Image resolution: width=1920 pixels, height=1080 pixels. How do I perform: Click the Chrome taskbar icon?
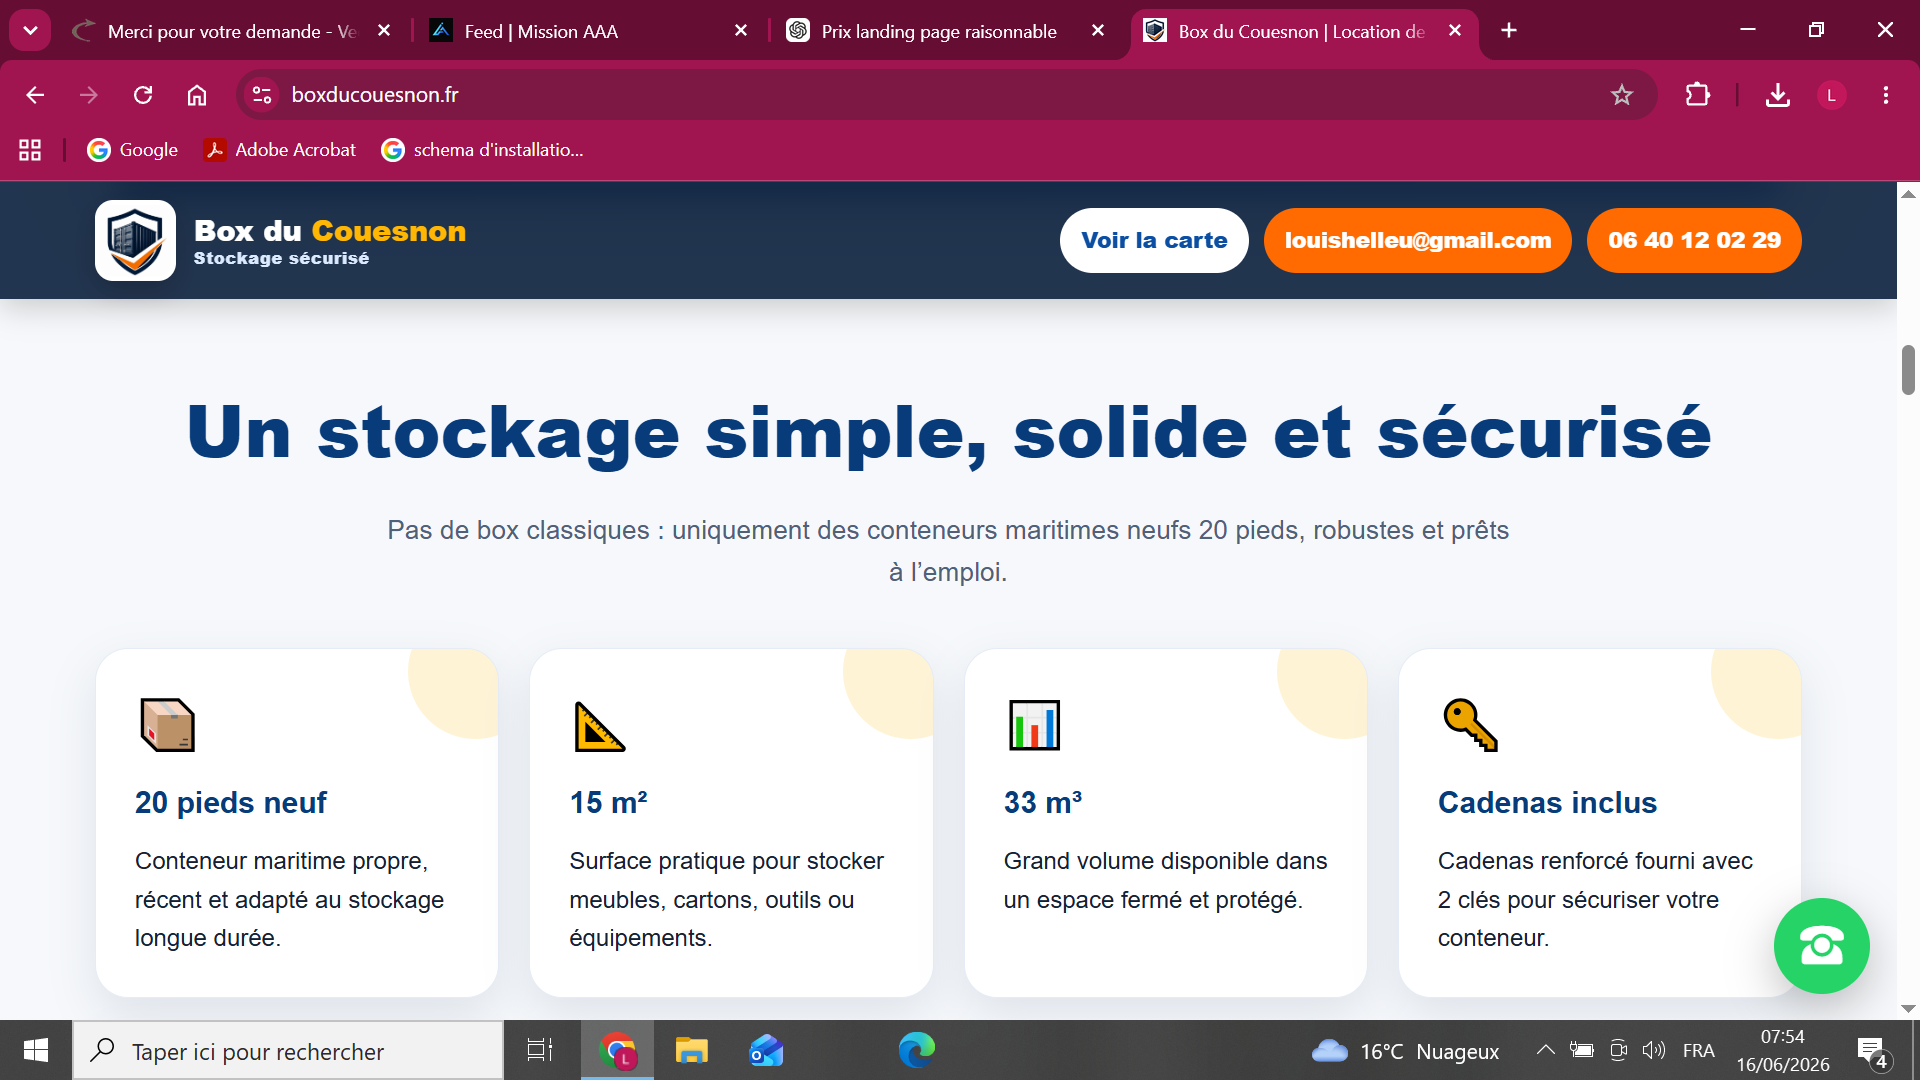(x=618, y=1050)
